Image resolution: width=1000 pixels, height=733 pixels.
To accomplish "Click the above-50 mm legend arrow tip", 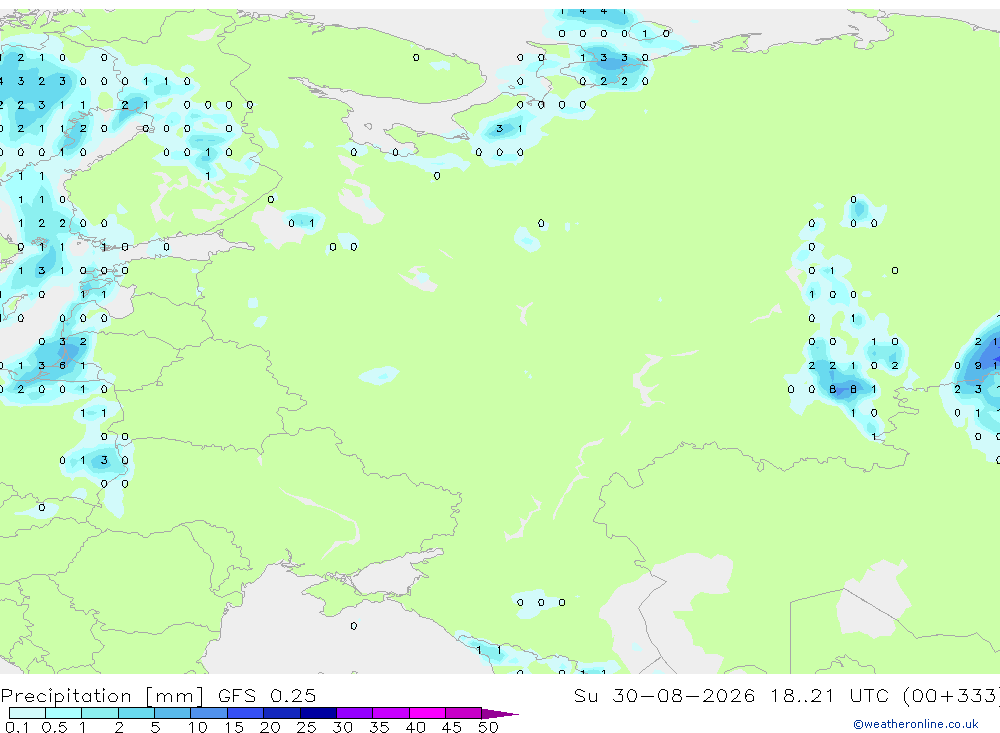I will click(500, 714).
